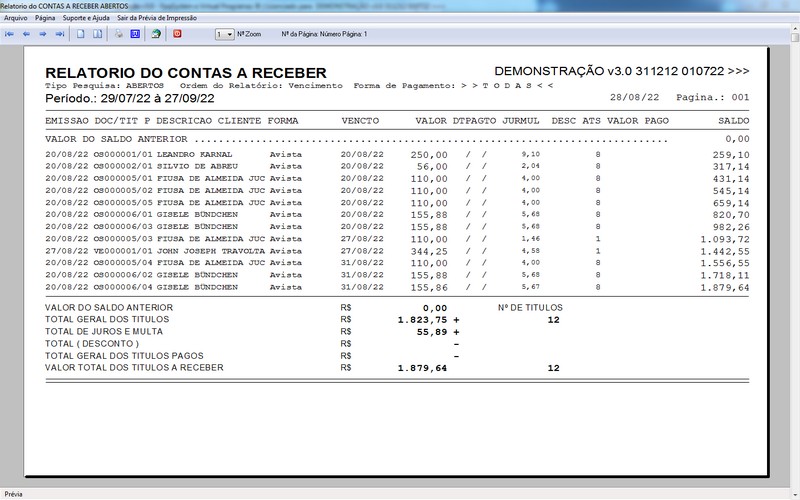The image size is (800, 500).
Task: Click the DEMONSTRAÇÃO v3.0 header text
Action: (621, 71)
